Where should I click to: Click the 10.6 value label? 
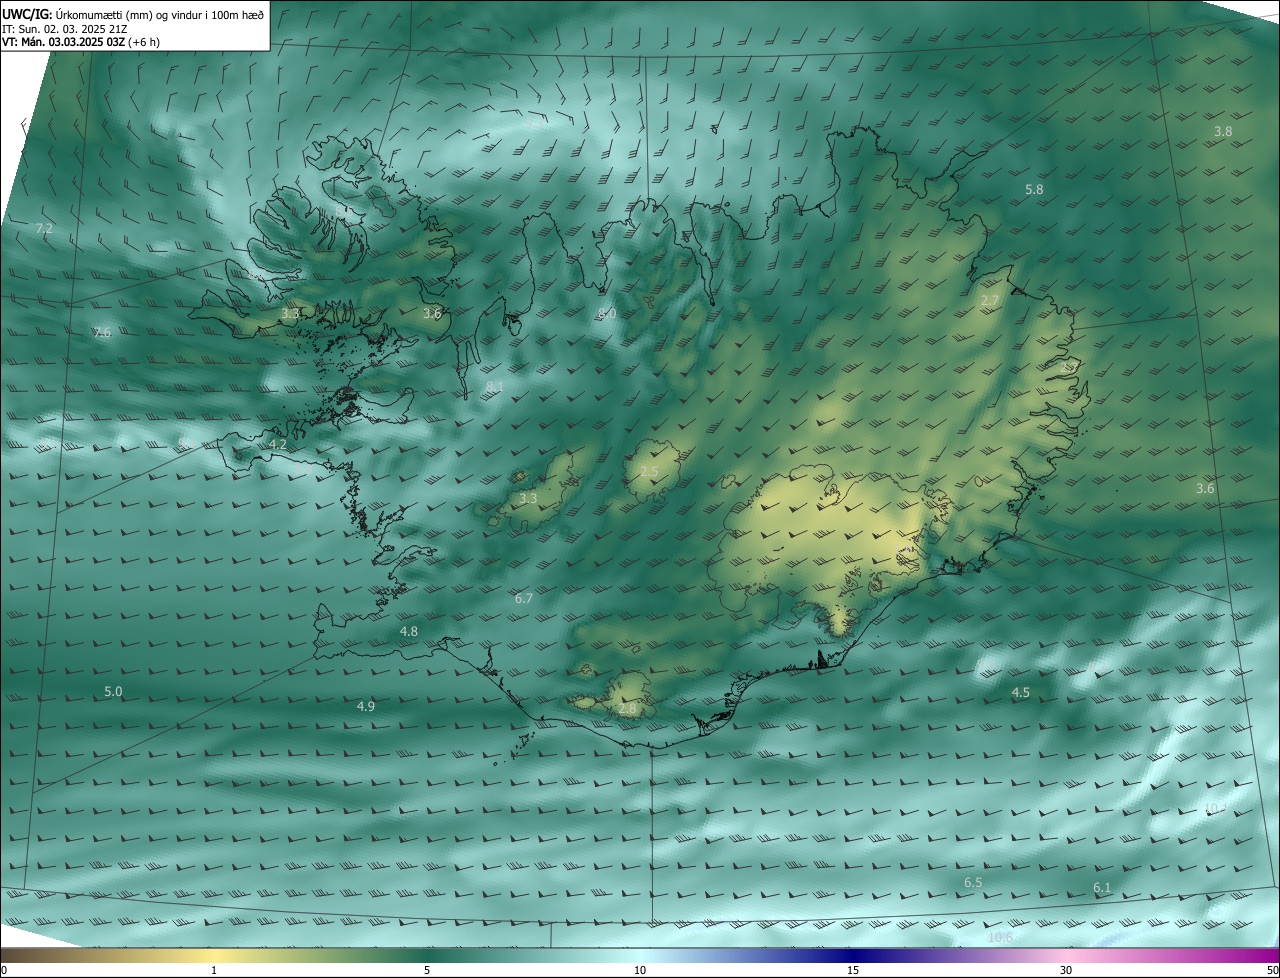(1000, 937)
